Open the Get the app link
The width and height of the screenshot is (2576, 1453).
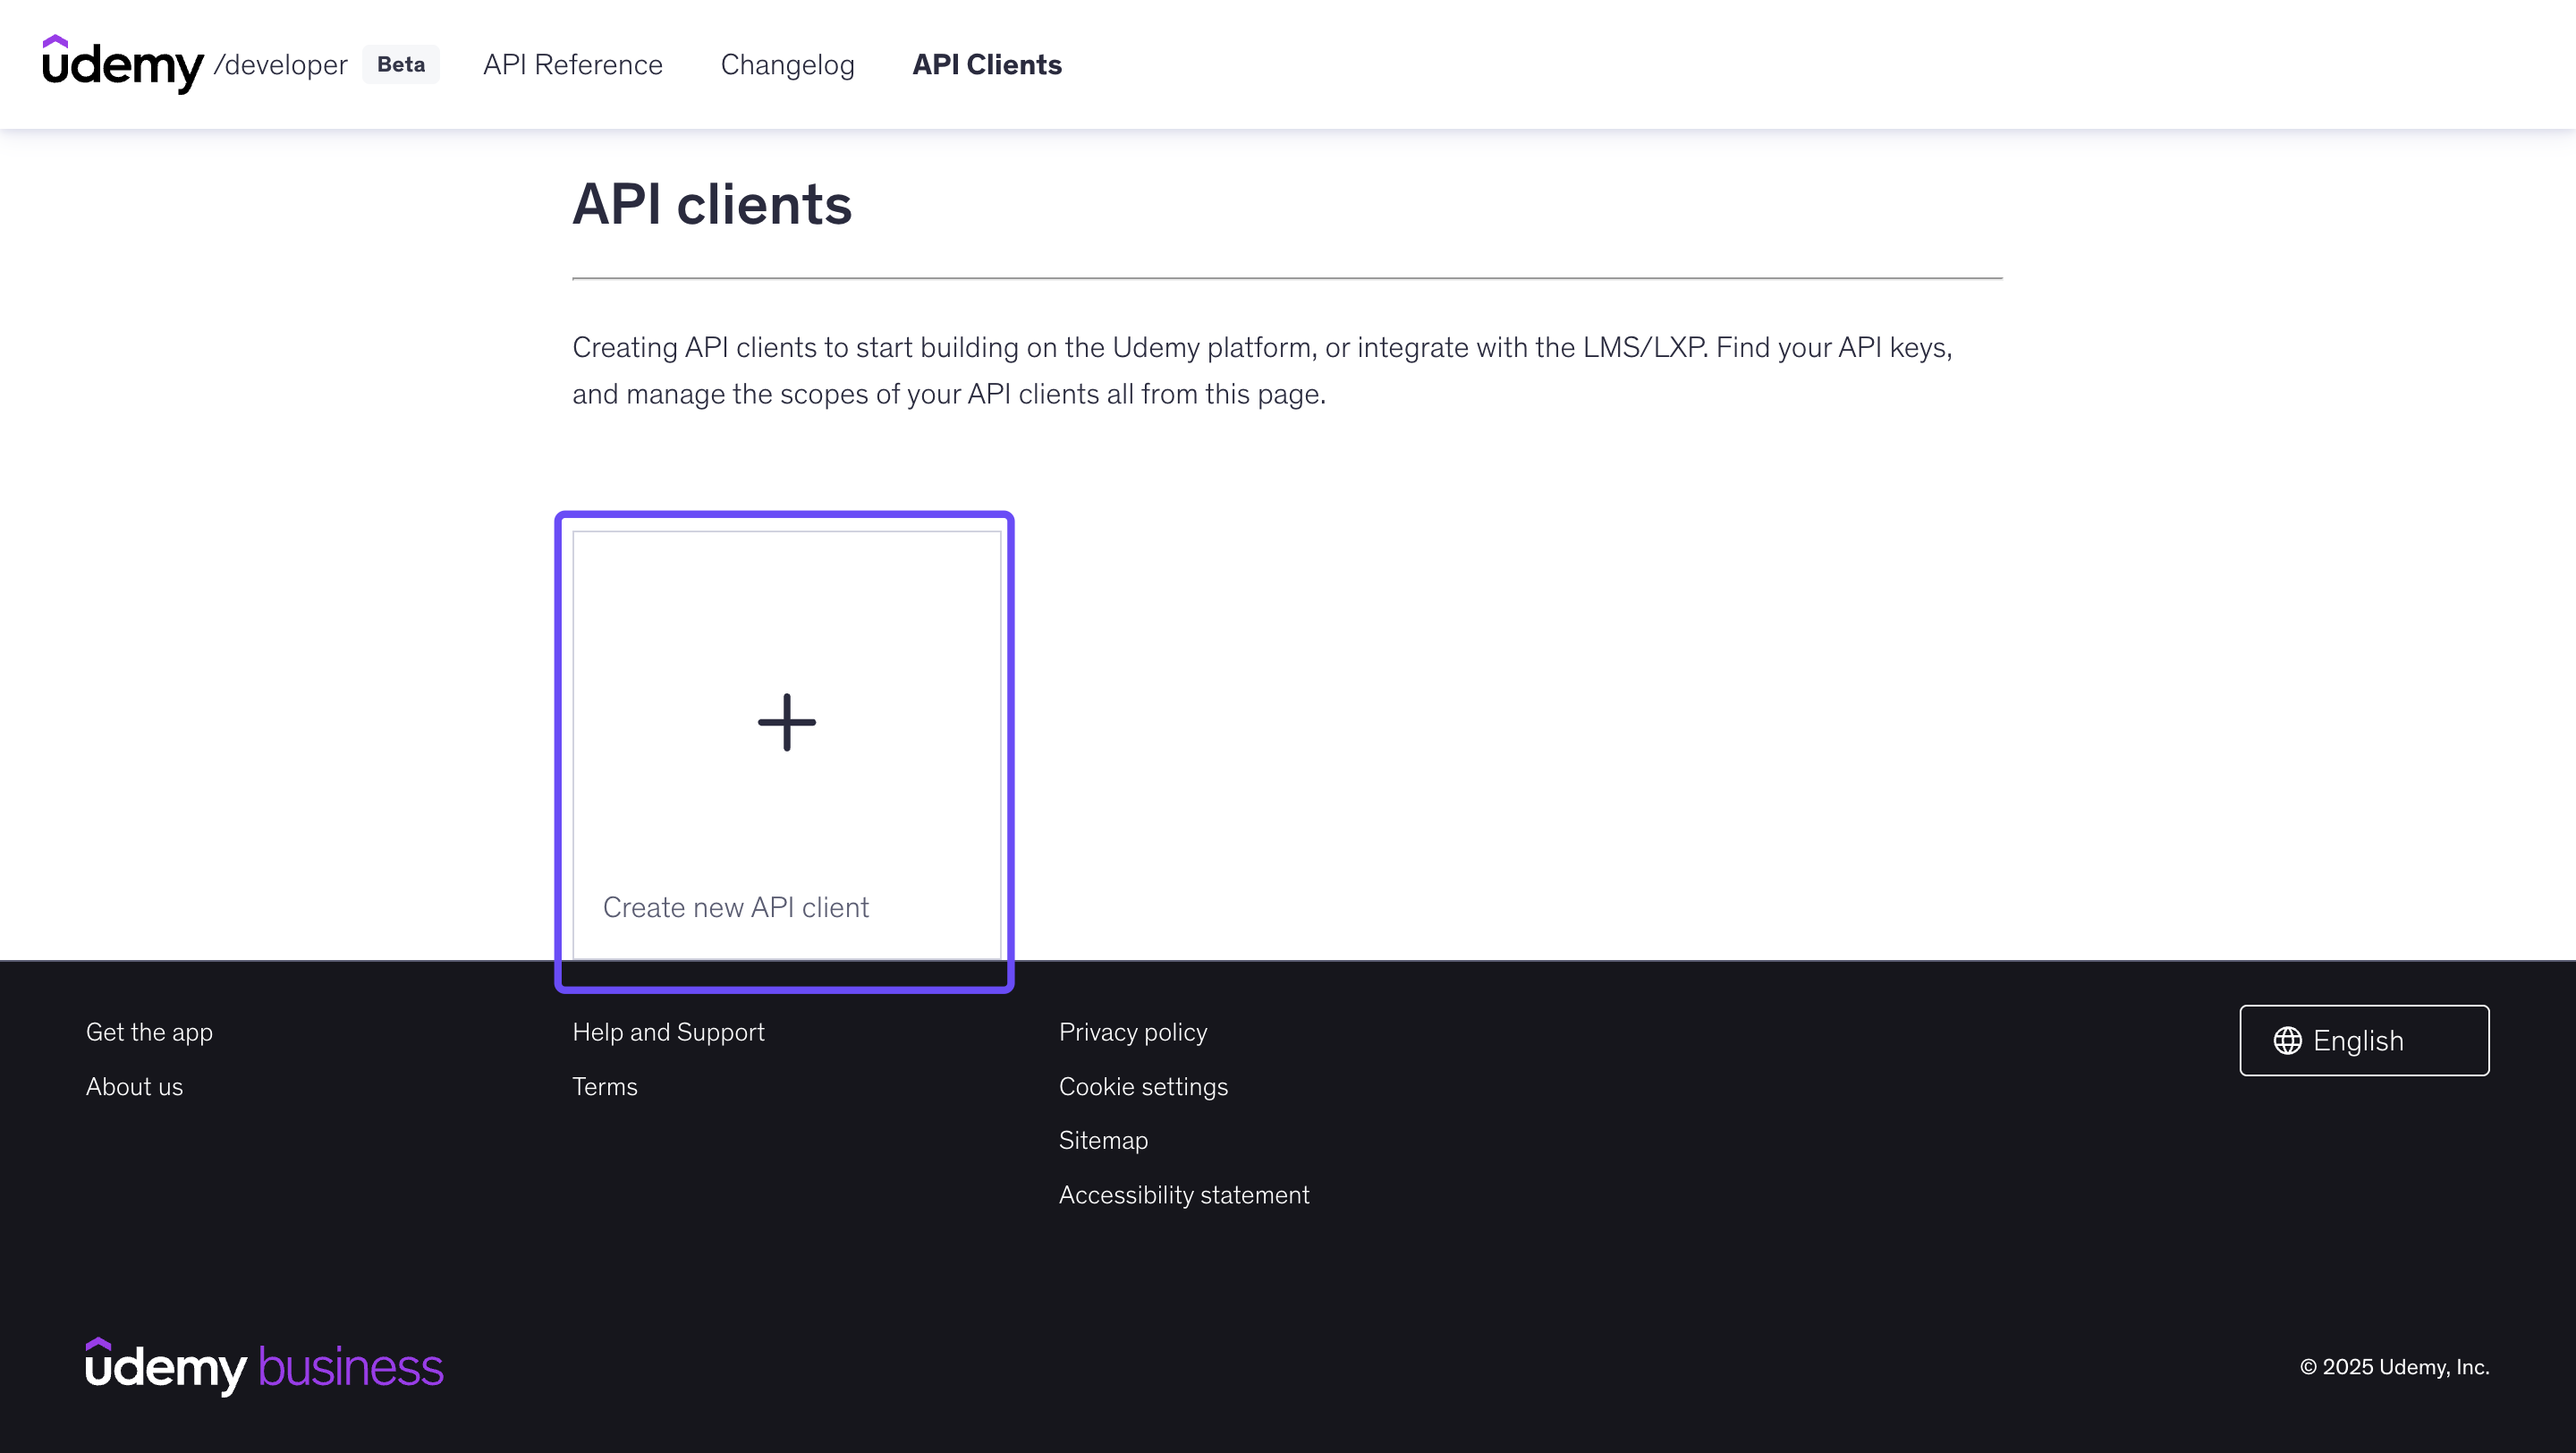149,1031
